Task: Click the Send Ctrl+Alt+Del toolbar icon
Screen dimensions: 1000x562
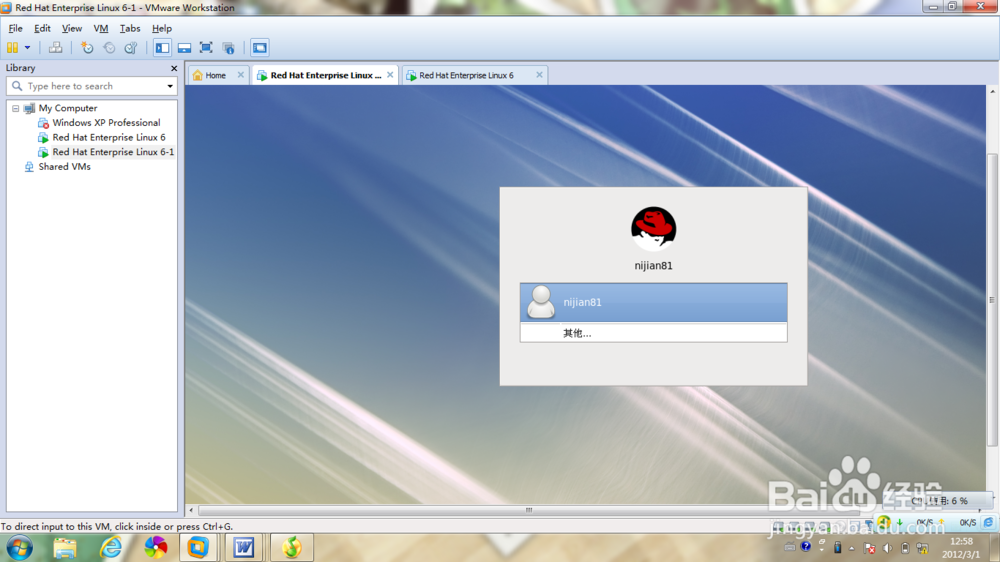Action: 55,48
